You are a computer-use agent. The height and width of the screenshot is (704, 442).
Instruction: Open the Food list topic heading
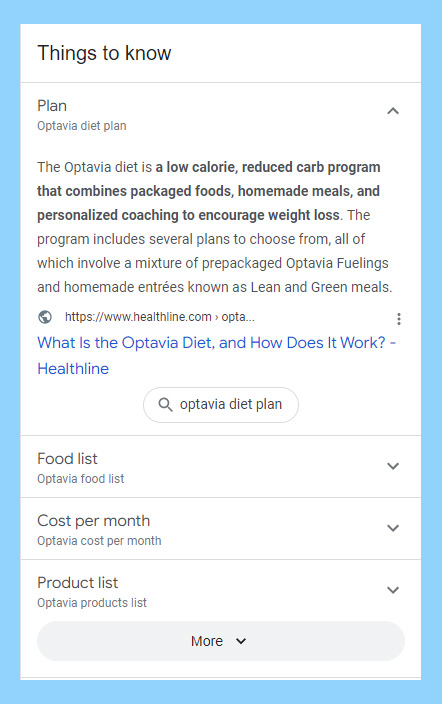coord(67,459)
